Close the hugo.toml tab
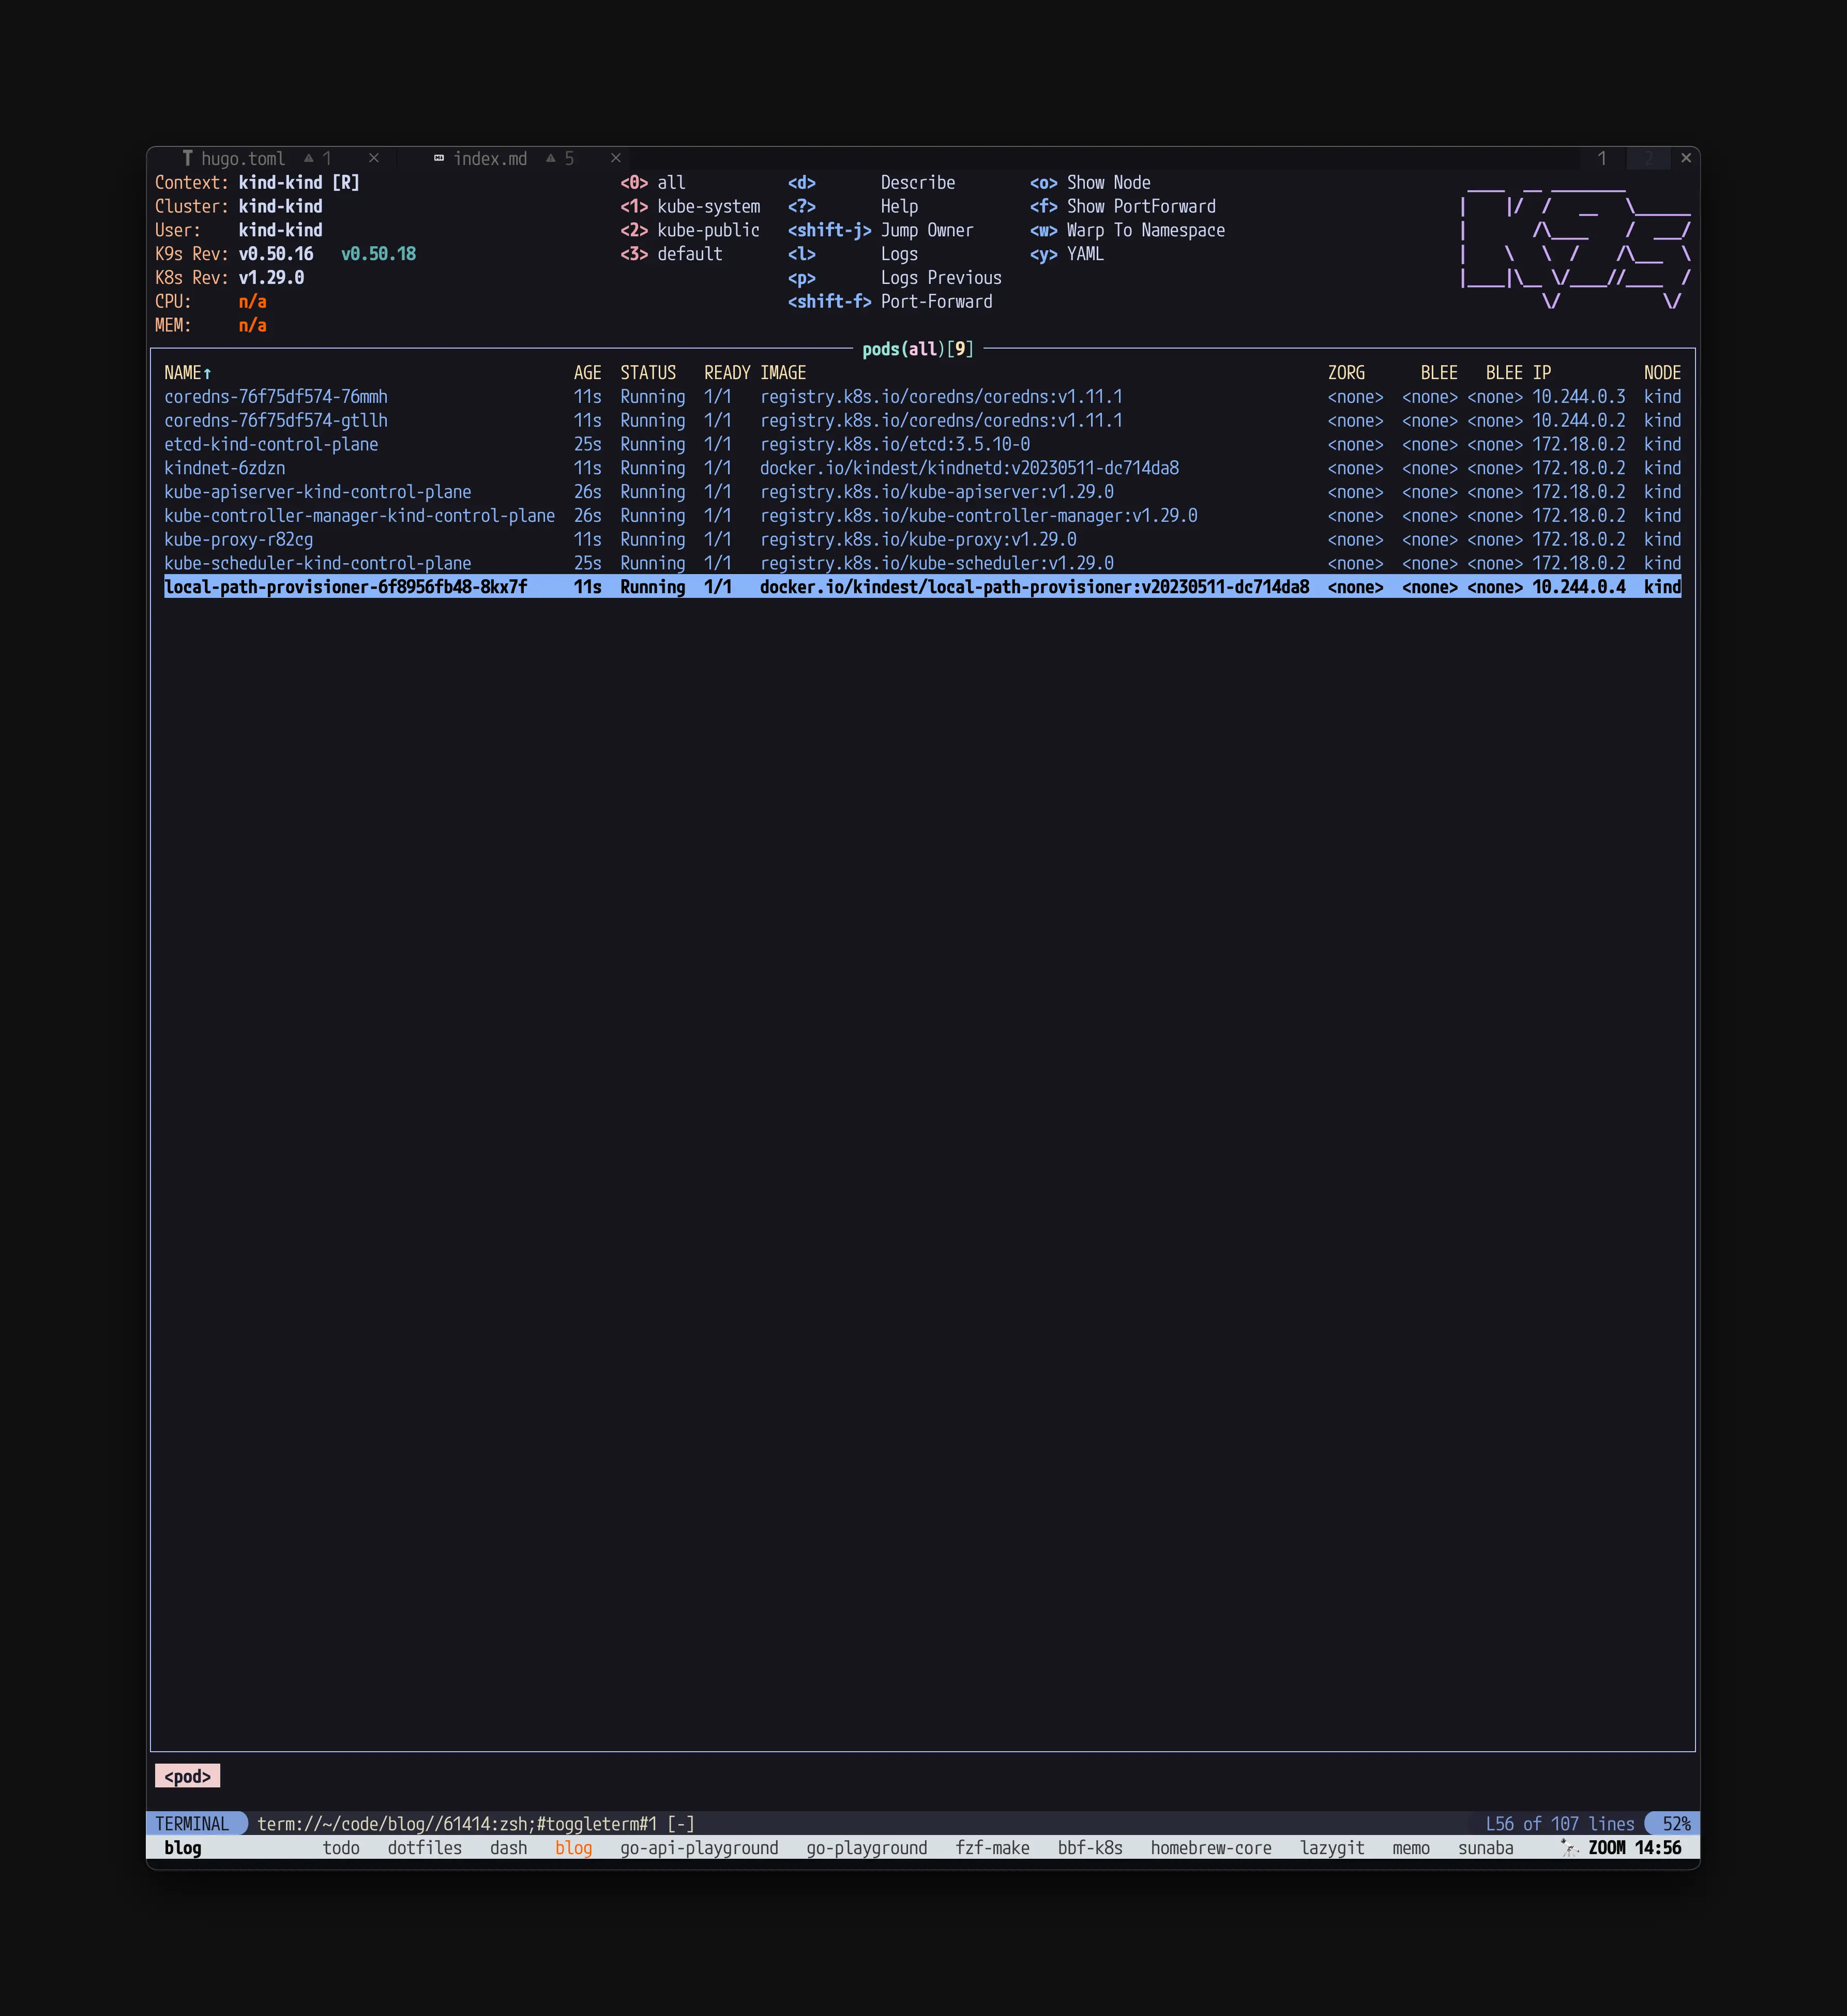Image resolution: width=1847 pixels, height=2016 pixels. (x=374, y=158)
